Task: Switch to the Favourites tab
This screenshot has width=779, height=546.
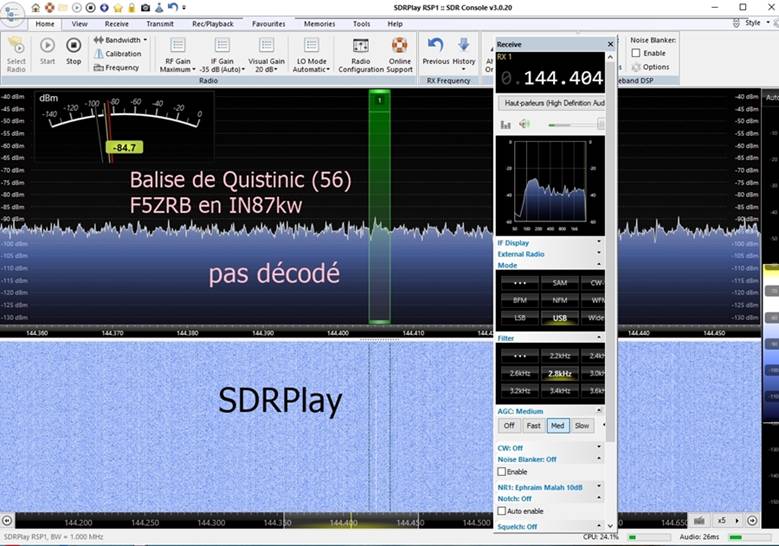Action: pos(268,24)
